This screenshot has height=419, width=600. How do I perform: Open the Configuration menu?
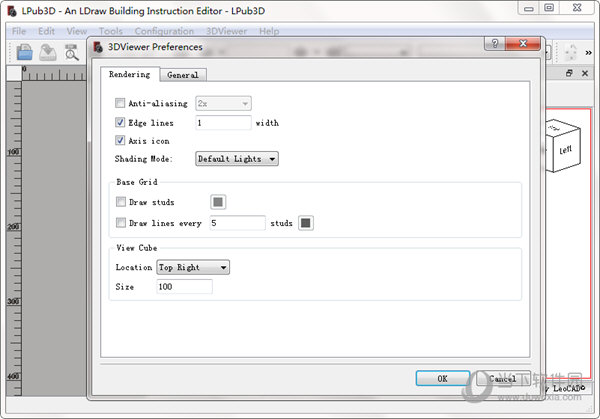pyautogui.click(x=164, y=31)
